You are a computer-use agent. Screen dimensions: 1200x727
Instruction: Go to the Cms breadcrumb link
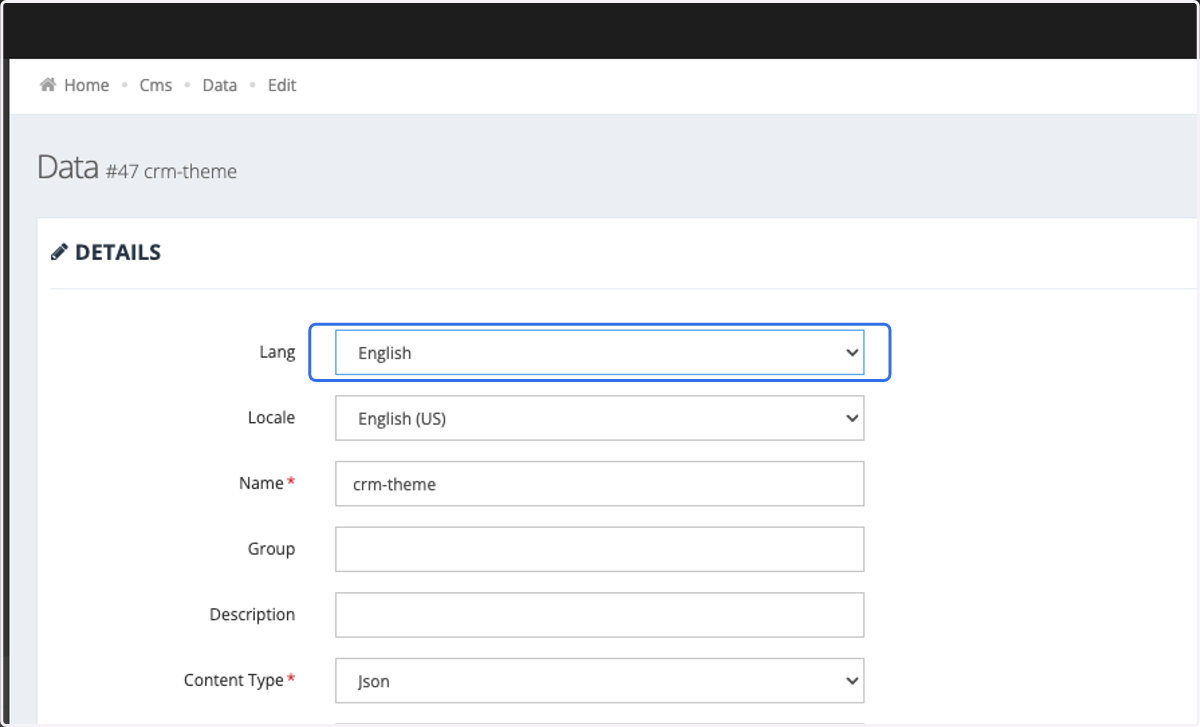[x=155, y=85]
